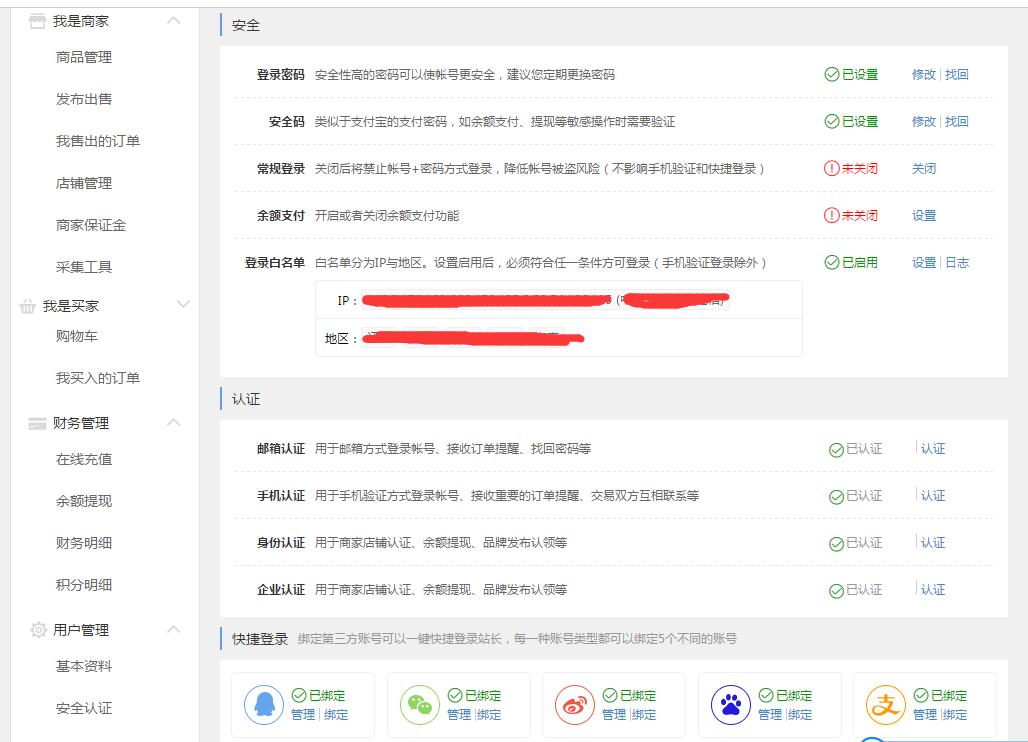Click the Baidu paw quick-login icon
The image size is (1028, 742).
pyautogui.click(x=730, y=706)
